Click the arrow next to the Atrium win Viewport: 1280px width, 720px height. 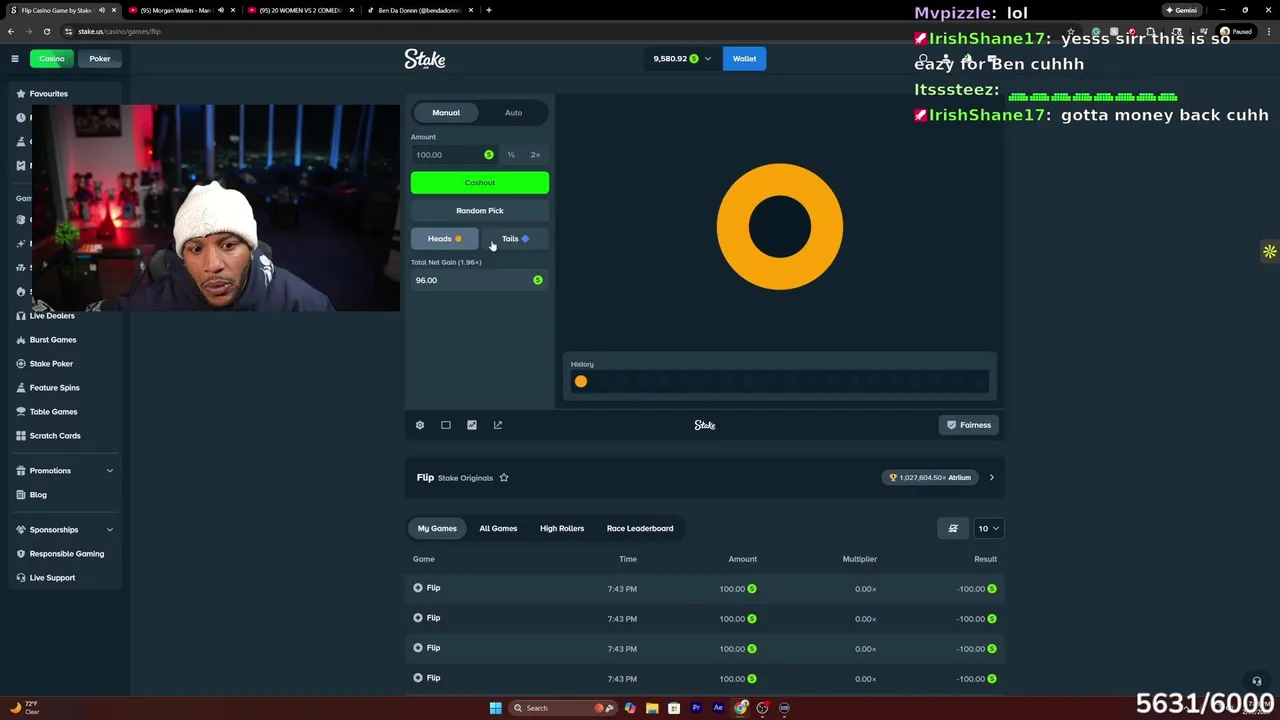pos(991,478)
